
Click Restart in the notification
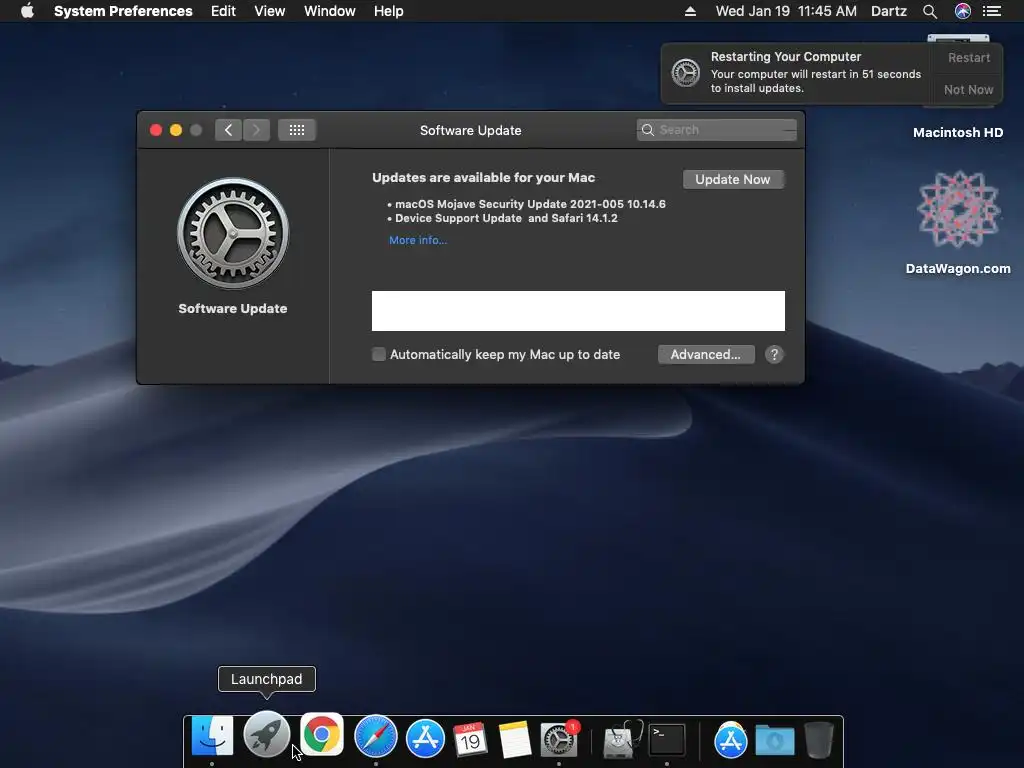coord(968,57)
